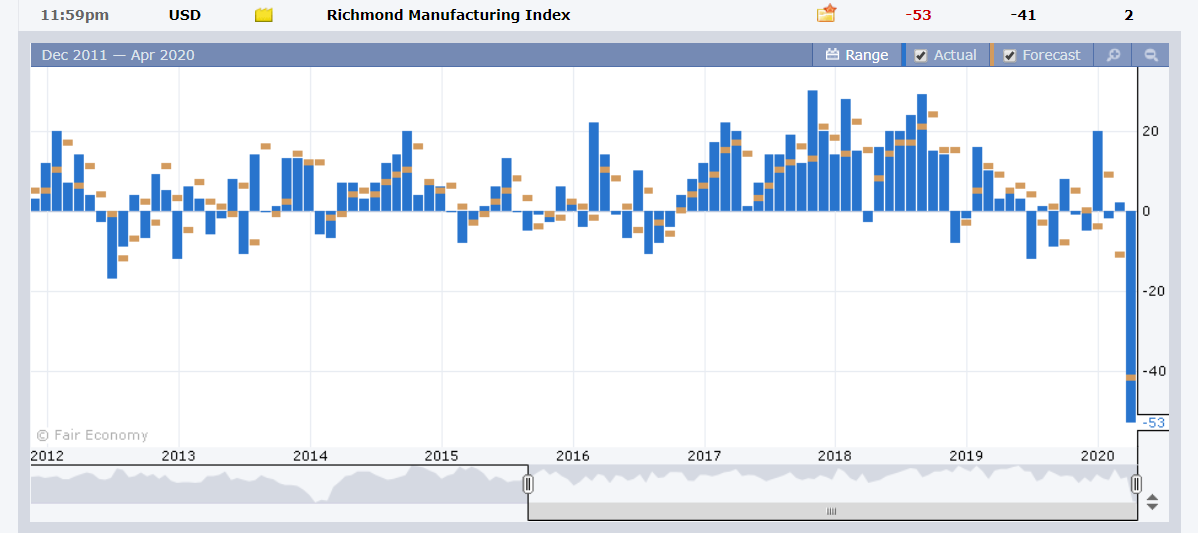Screen dimensions: 1198x533
Task: Click the zoom out magnifier icon
Action: click(1151, 55)
